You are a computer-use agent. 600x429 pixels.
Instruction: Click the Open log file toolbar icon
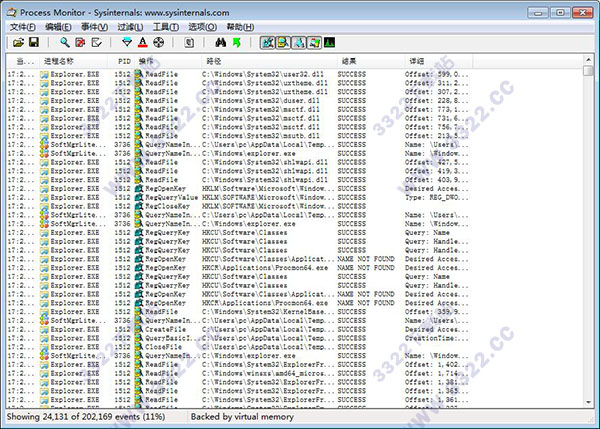(x=18, y=42)
